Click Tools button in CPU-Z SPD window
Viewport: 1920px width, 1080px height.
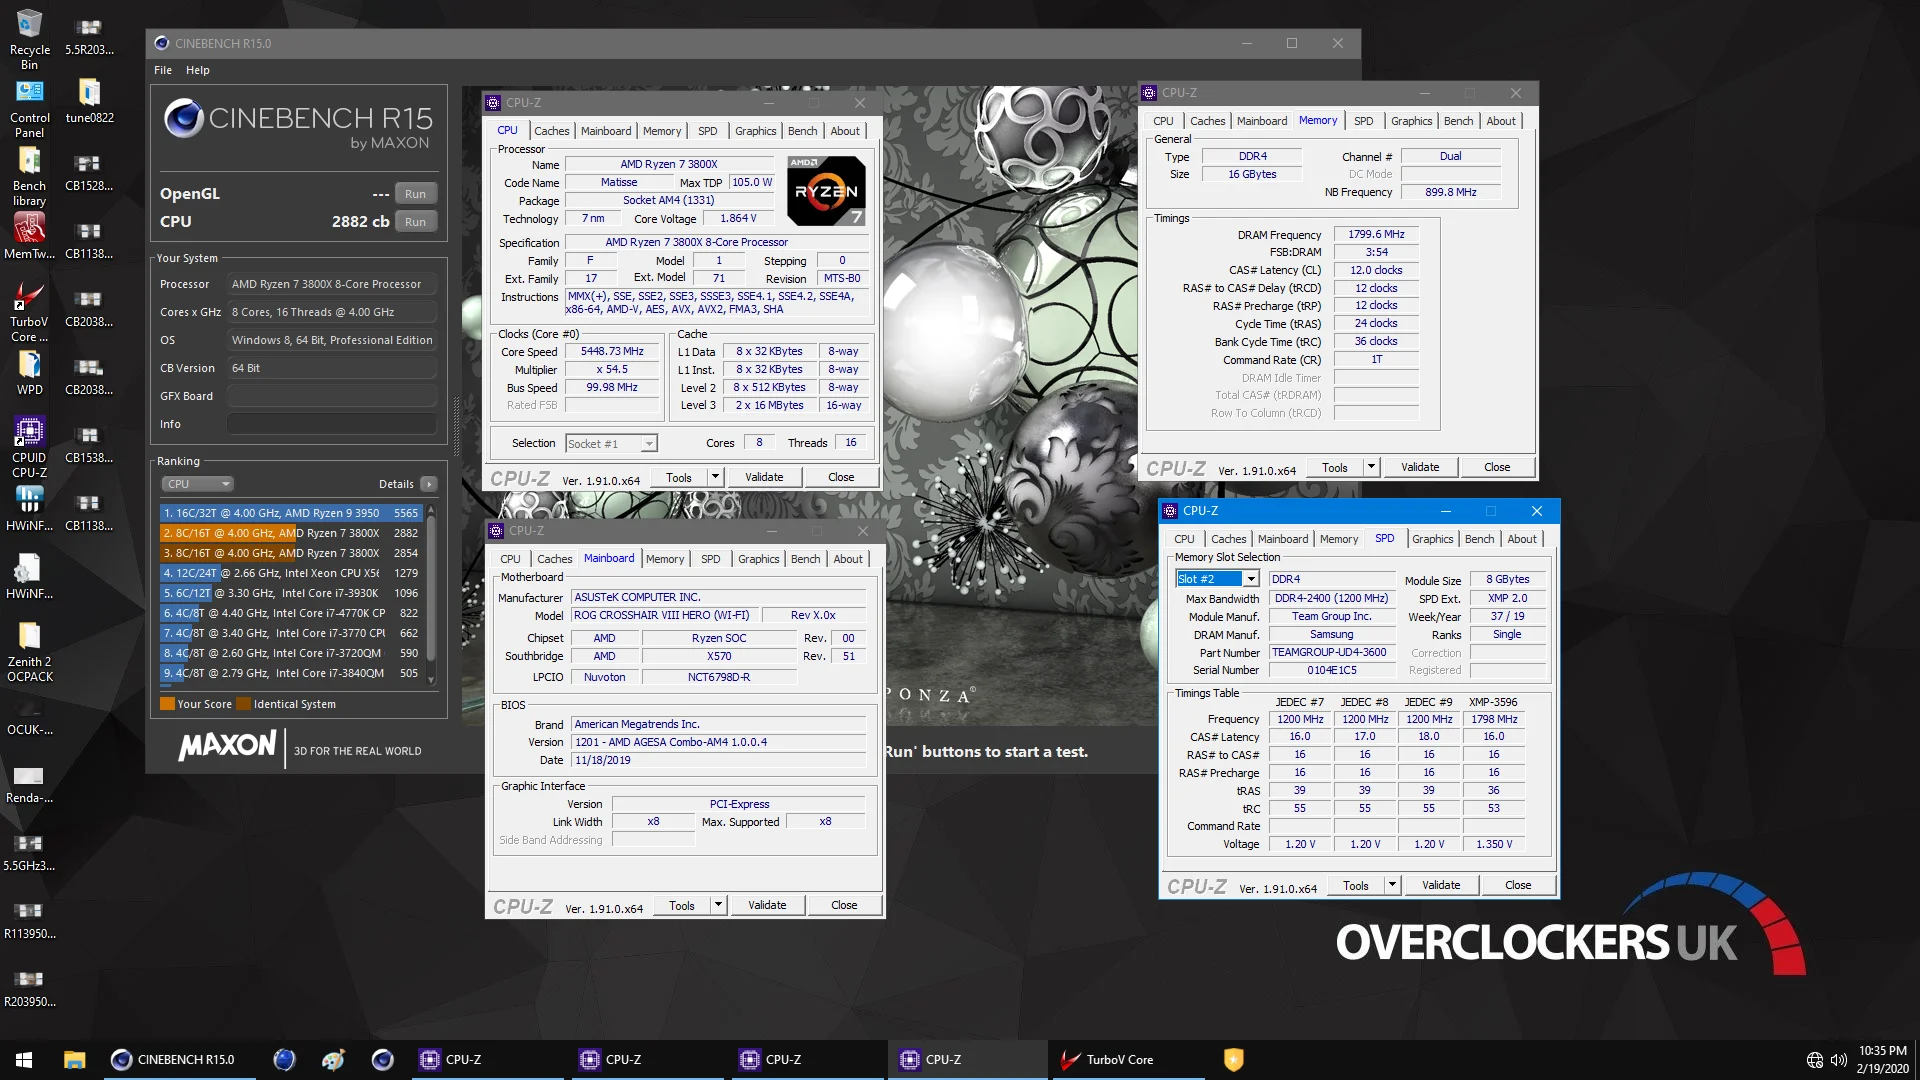point(1356,886)
